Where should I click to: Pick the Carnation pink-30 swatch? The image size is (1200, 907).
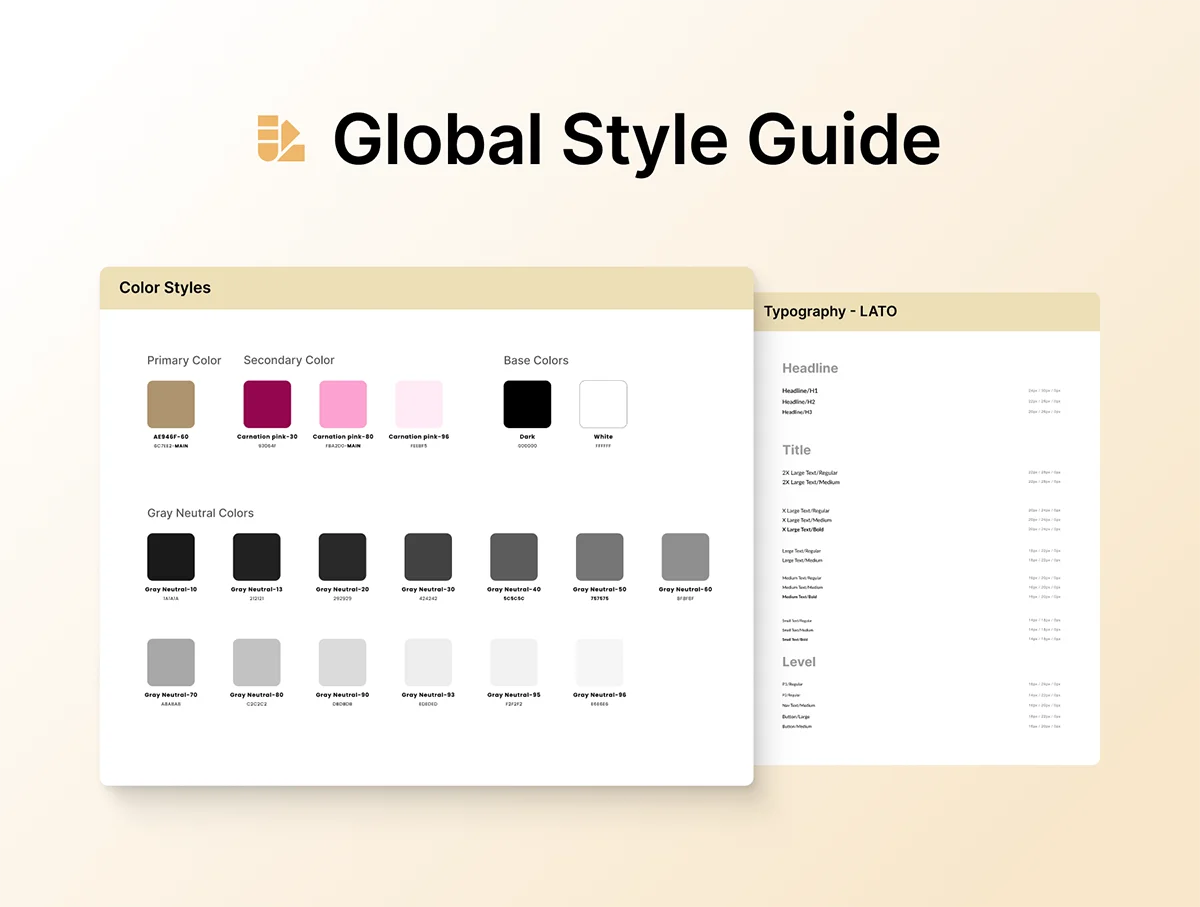[x=267, y=404]
